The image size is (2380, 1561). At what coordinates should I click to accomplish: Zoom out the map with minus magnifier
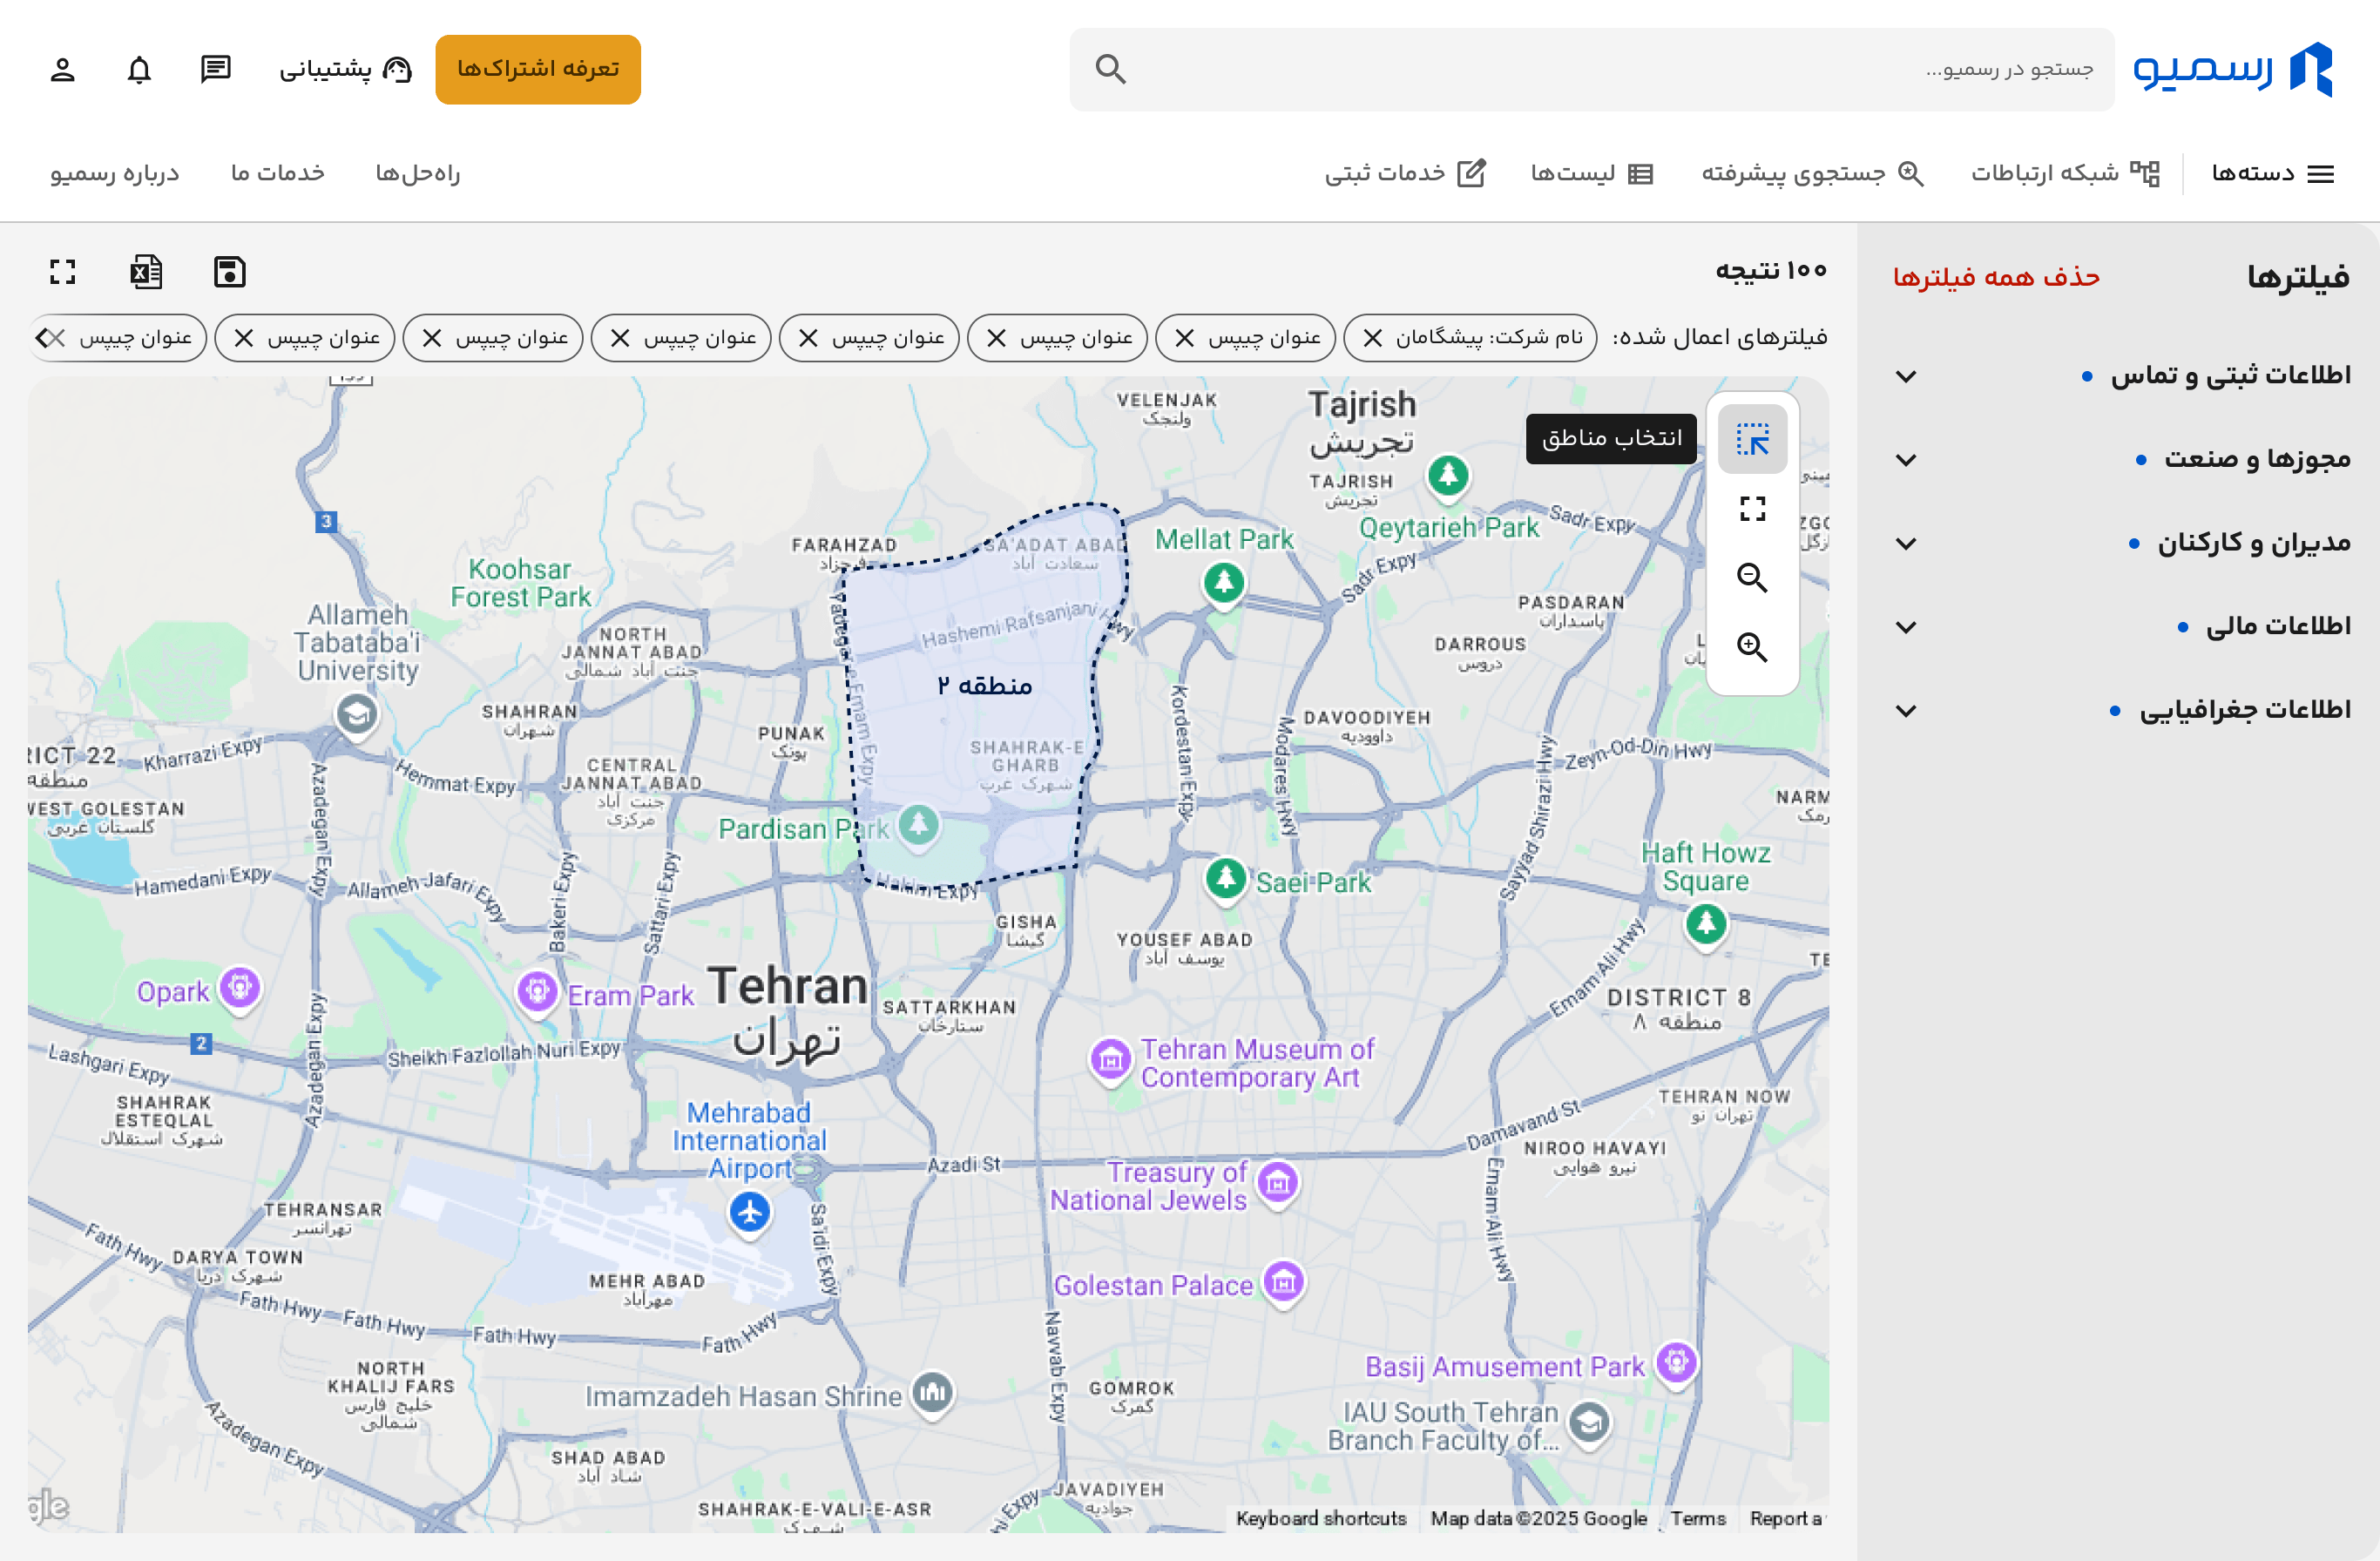coord(1752,578)
